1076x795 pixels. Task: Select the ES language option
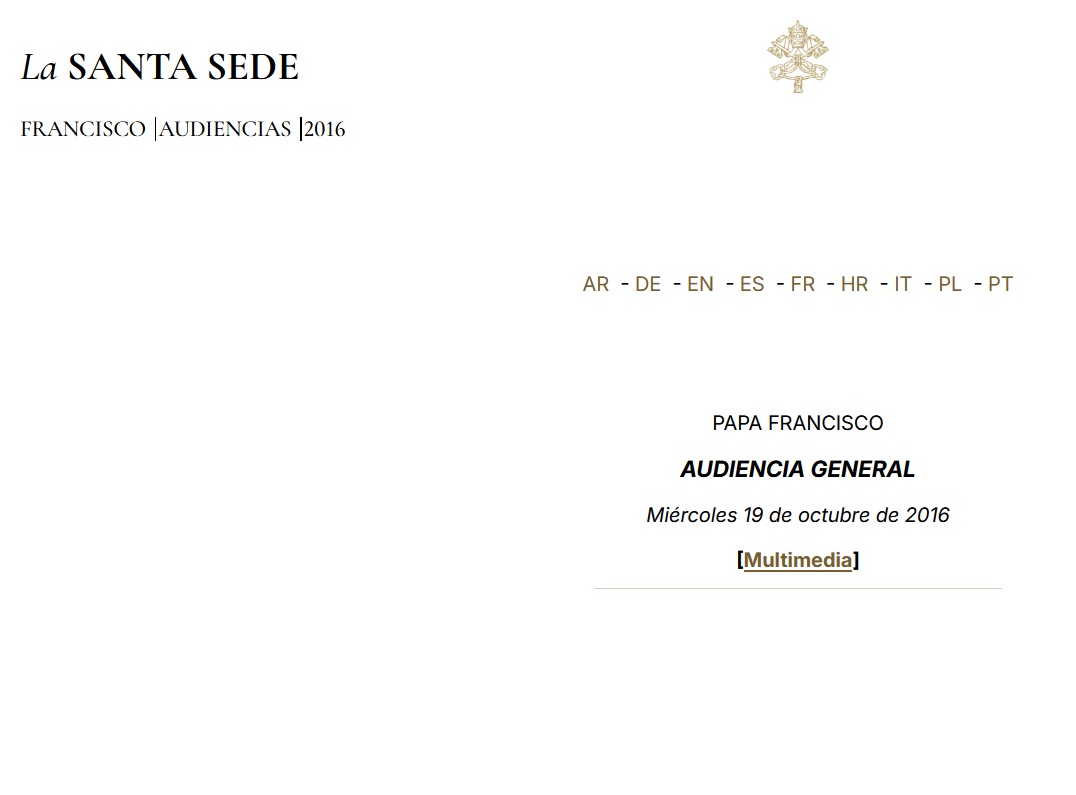(752, 284)
